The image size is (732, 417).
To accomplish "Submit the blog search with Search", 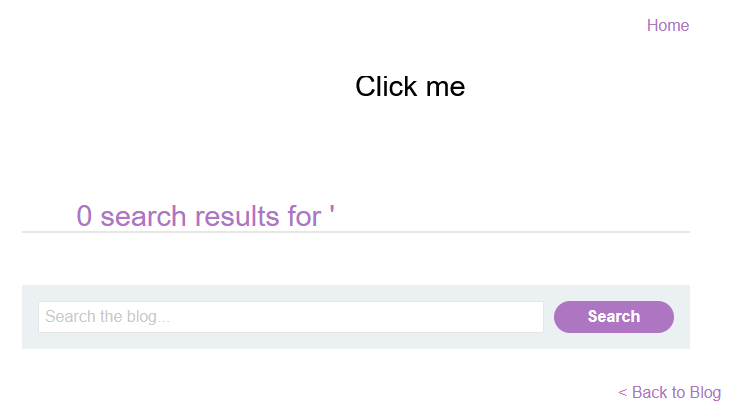I will tap(613, 317).
